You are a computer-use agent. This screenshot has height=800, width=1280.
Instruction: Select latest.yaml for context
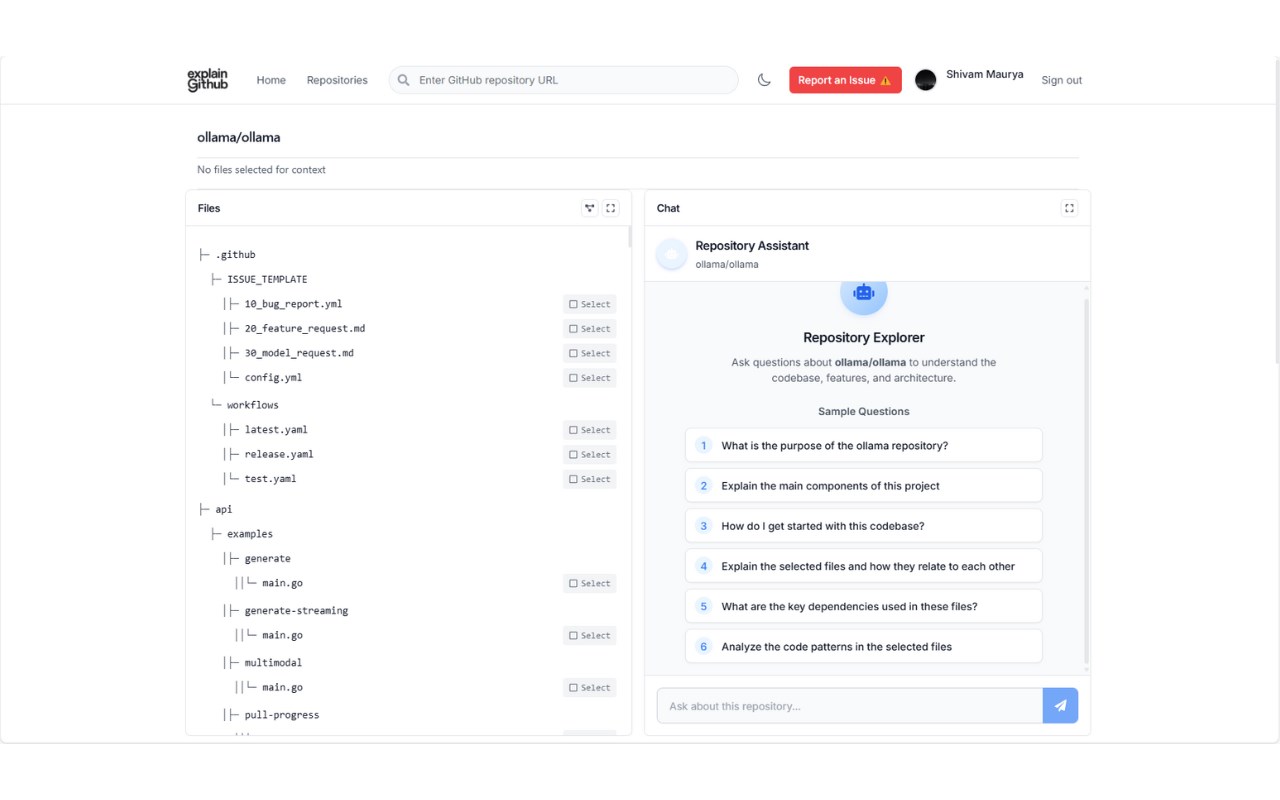(590, 430)
